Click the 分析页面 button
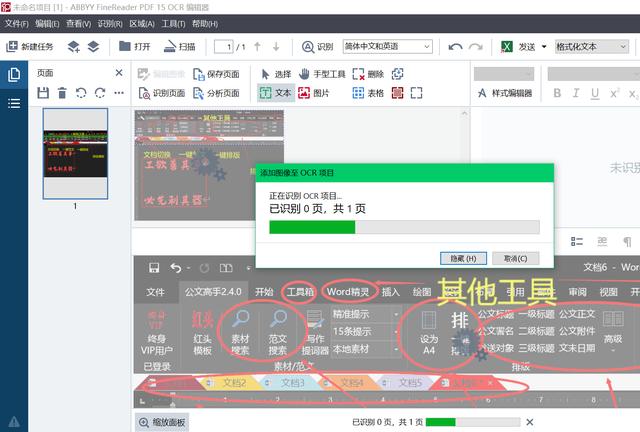The image size is (640, 432). [216, 93]
